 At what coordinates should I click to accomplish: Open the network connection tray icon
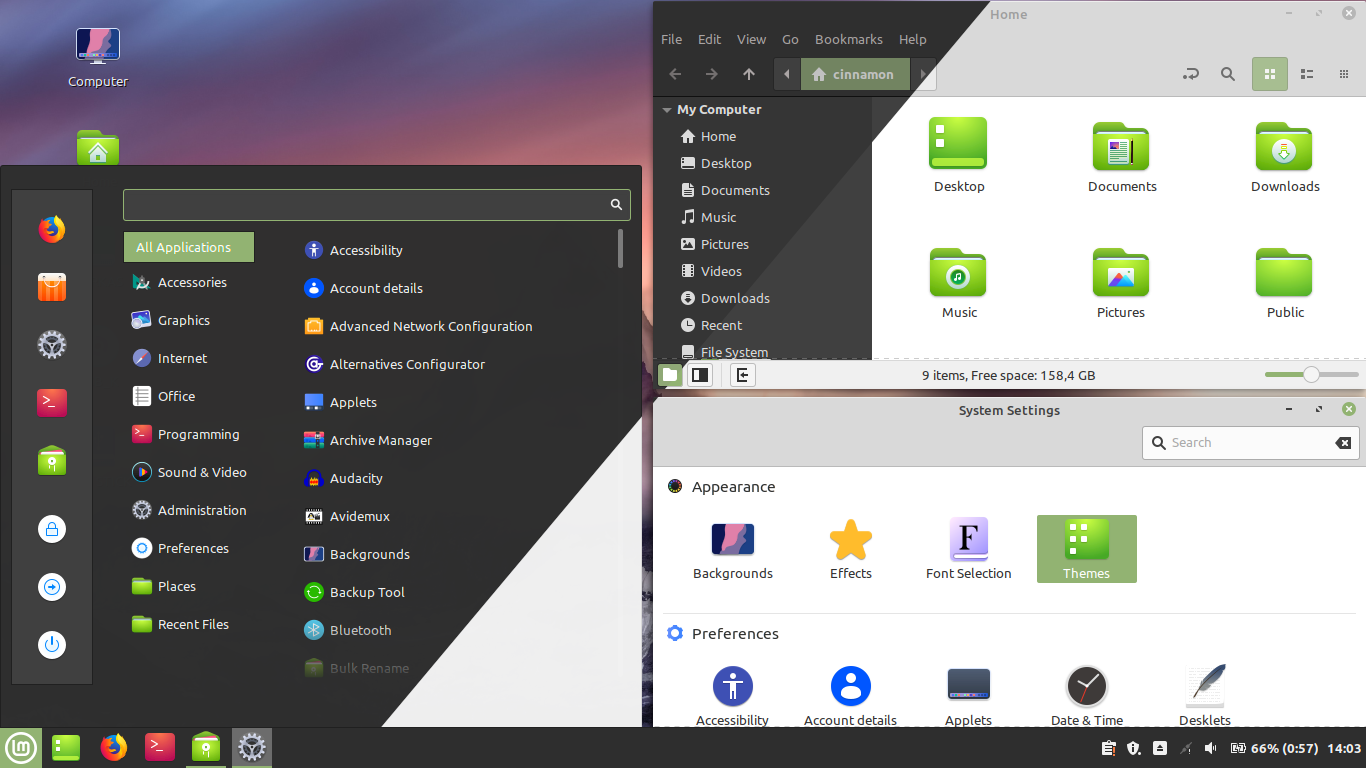tap(1186, 748)
